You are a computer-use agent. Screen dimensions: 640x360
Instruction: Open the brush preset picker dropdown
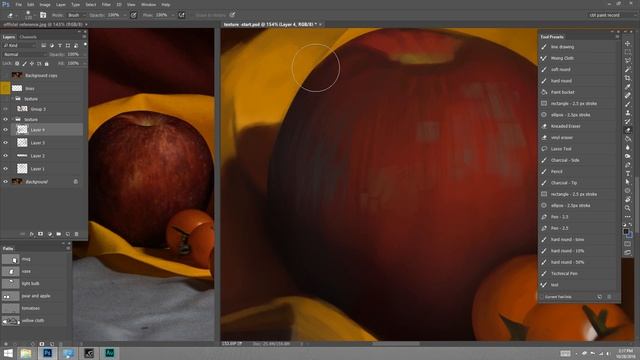point(35,15)
